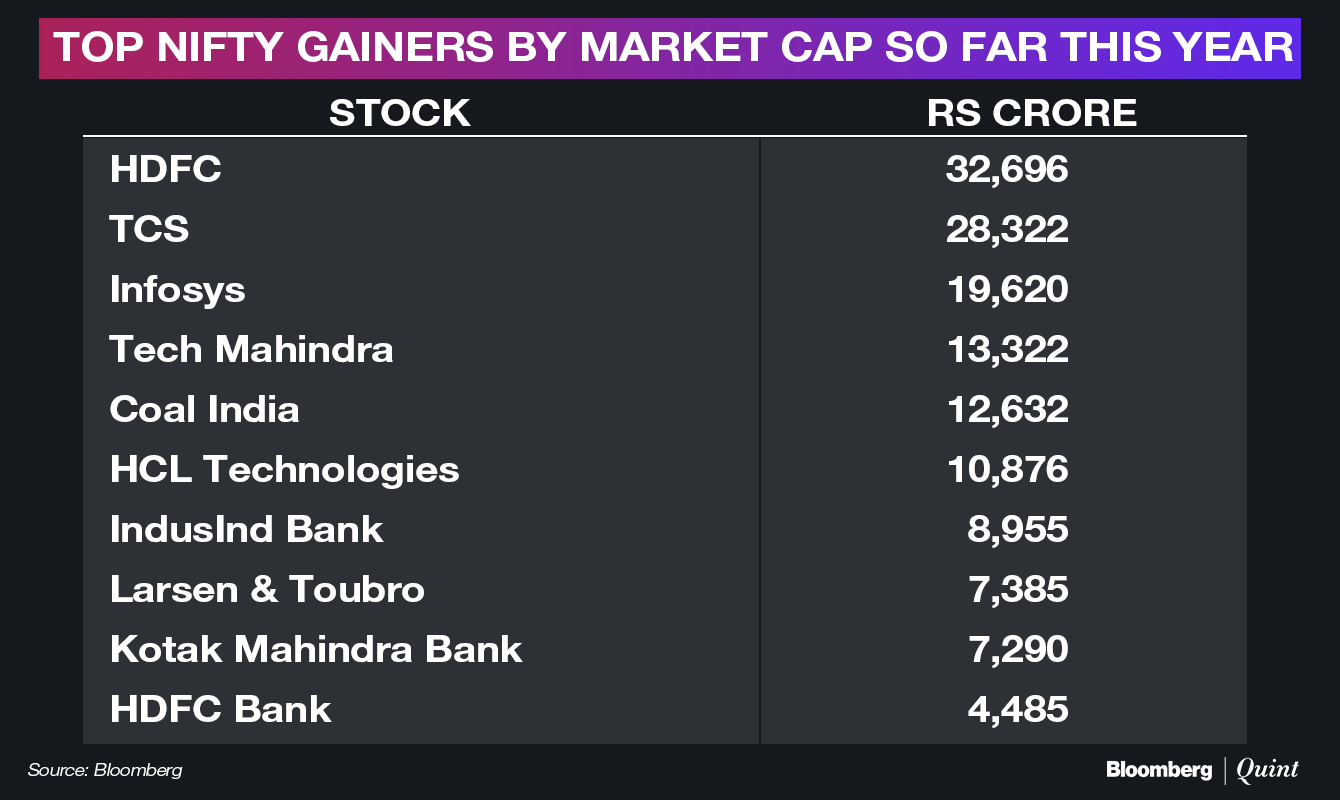Click Tech Mahindra in the table
This screenshot has height=800, width=1340.
[252, 349]
